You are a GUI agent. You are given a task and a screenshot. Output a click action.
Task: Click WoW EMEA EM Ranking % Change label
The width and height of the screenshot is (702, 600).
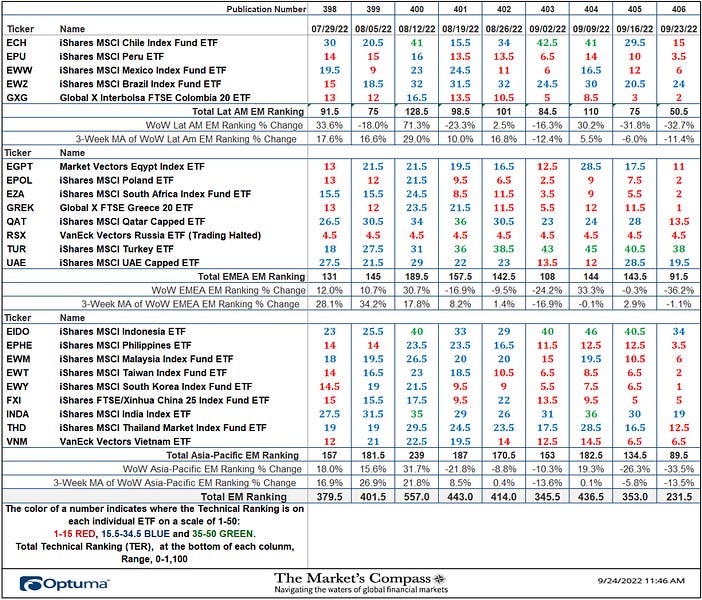(228, 290)
